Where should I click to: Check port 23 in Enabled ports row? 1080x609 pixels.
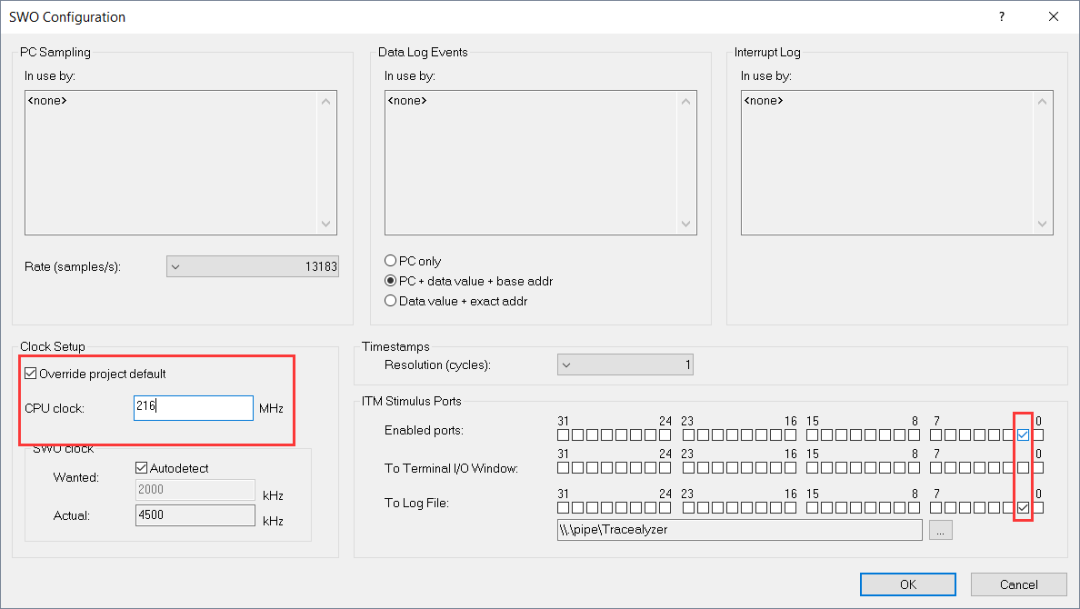pos(688,435)
